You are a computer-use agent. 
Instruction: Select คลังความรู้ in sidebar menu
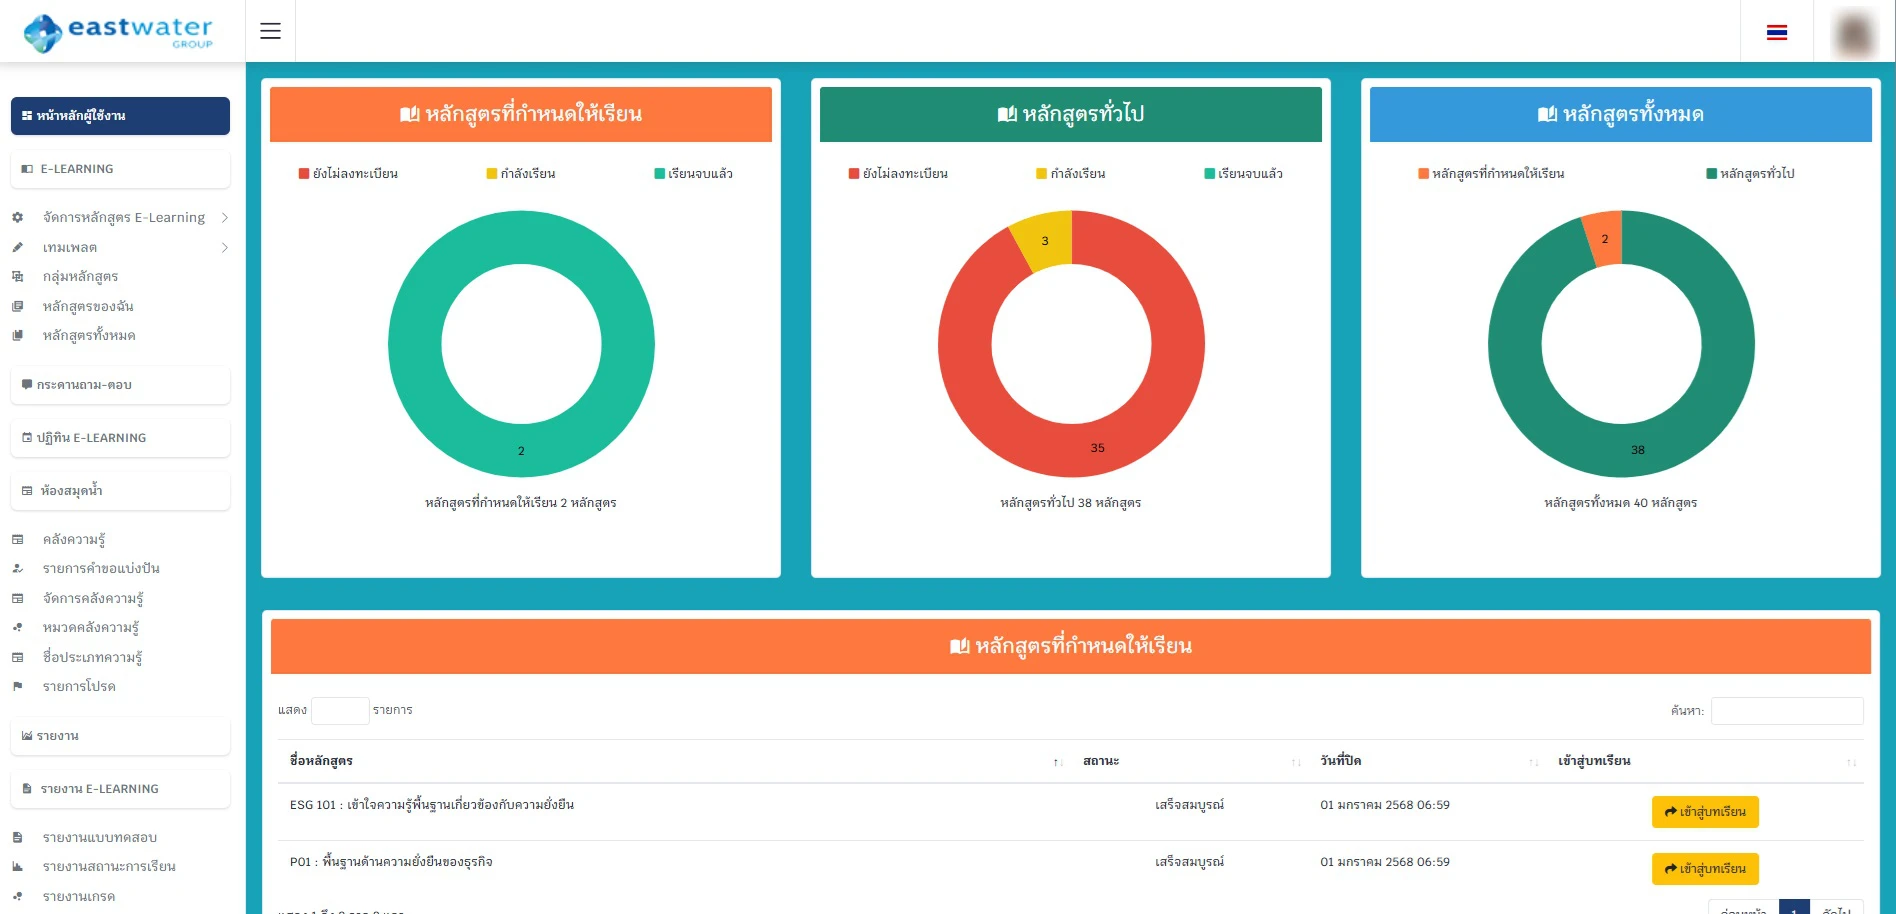73,539
